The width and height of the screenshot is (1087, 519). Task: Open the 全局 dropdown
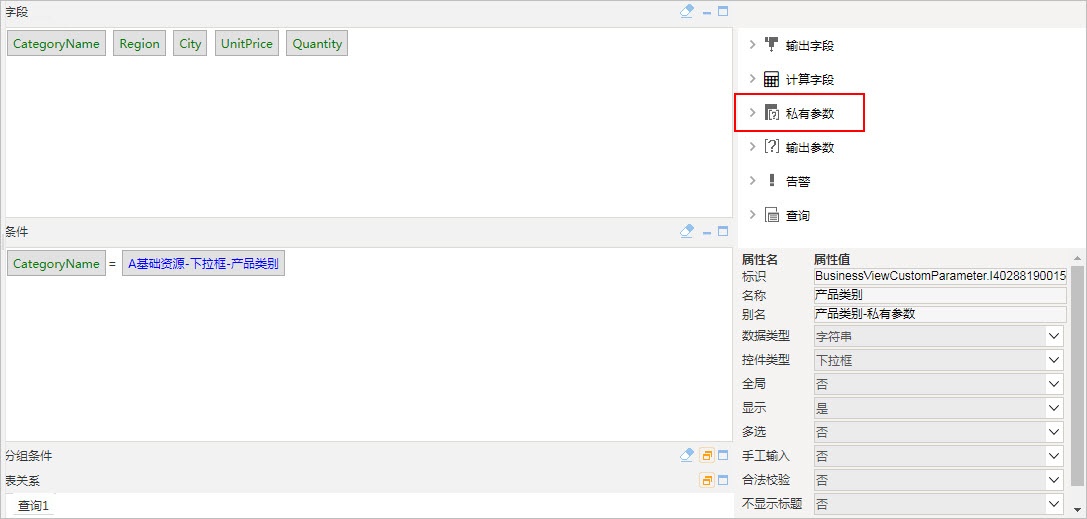pos(939,384)
